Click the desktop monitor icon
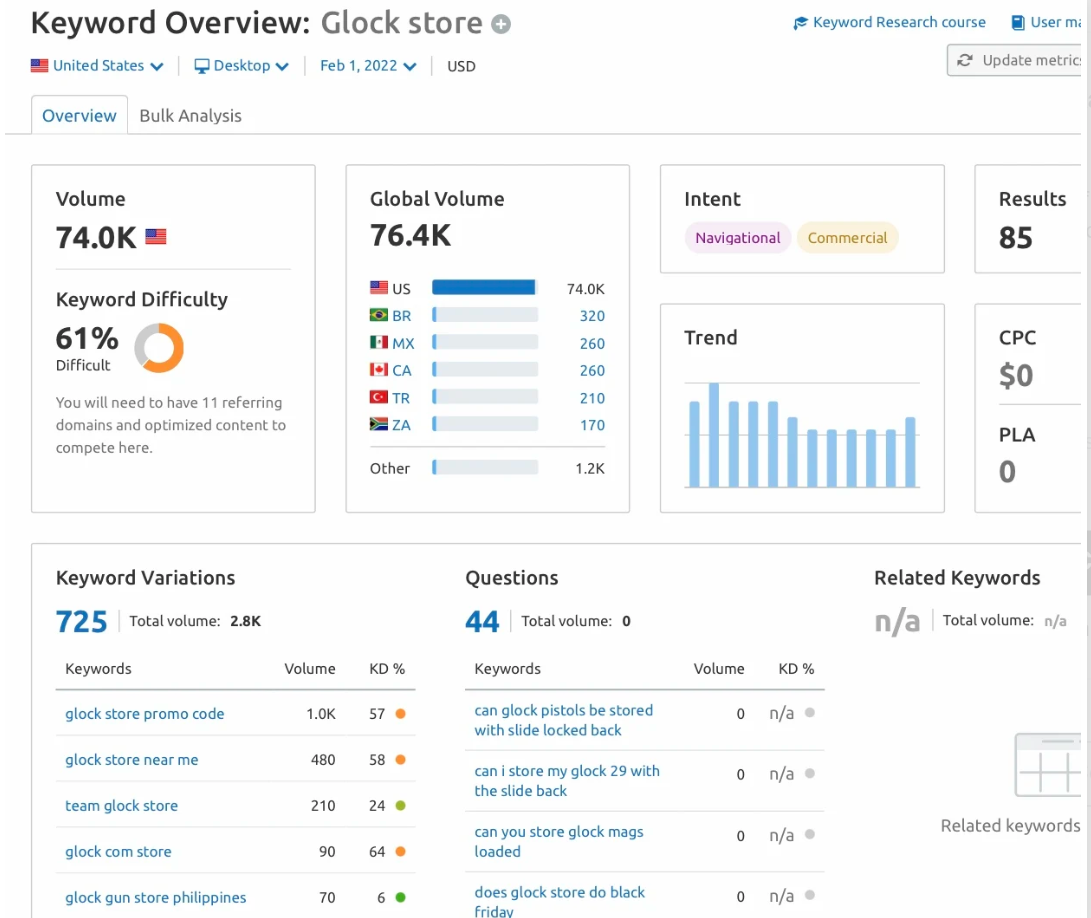1091x918 pixels. pyautogui.click(x=202, y=66)
